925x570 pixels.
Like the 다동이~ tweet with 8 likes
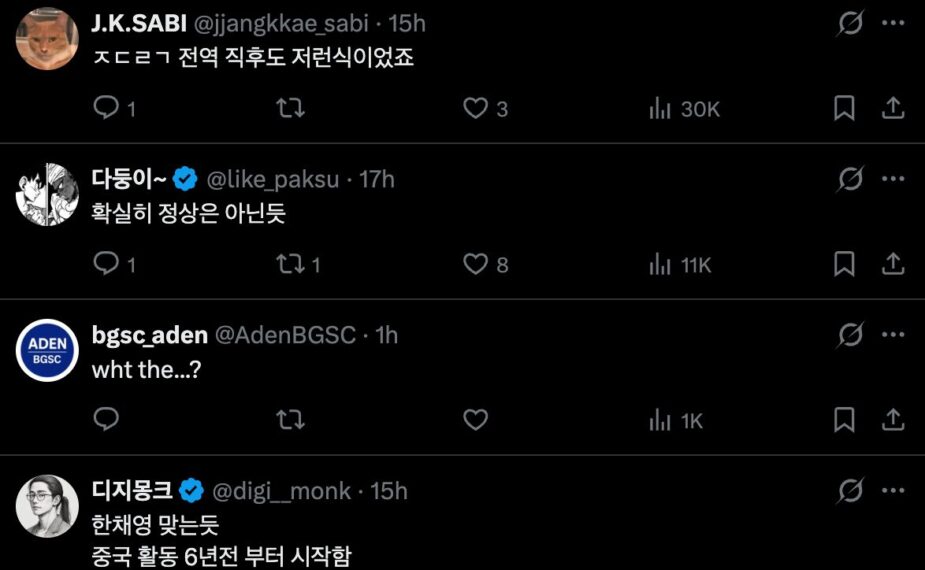coord(475,264)
